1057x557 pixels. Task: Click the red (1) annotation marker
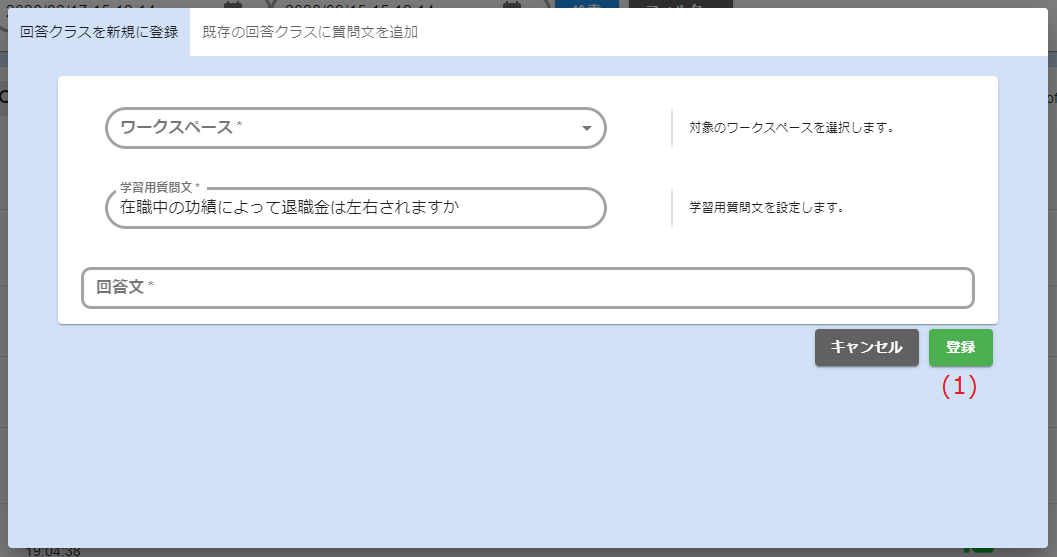[x=959, y=387]
